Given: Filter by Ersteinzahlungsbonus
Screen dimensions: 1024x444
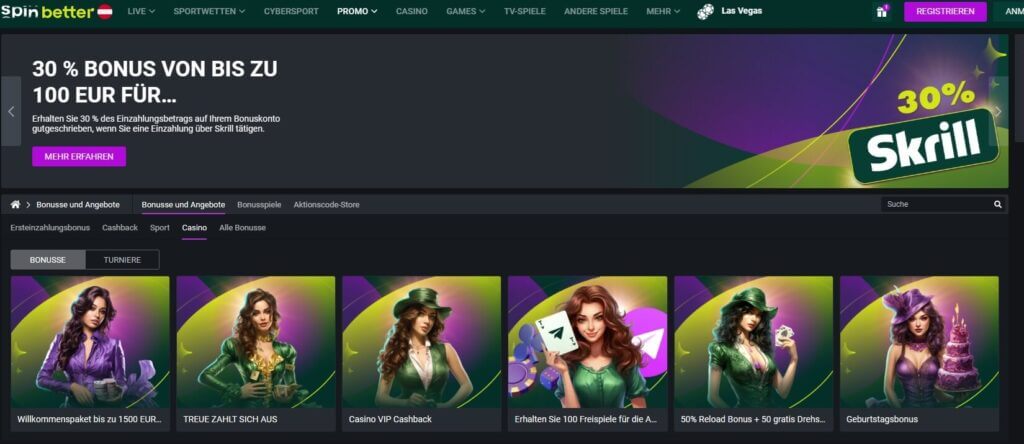Looking at the screenshot, I should [x=50, y=228].
